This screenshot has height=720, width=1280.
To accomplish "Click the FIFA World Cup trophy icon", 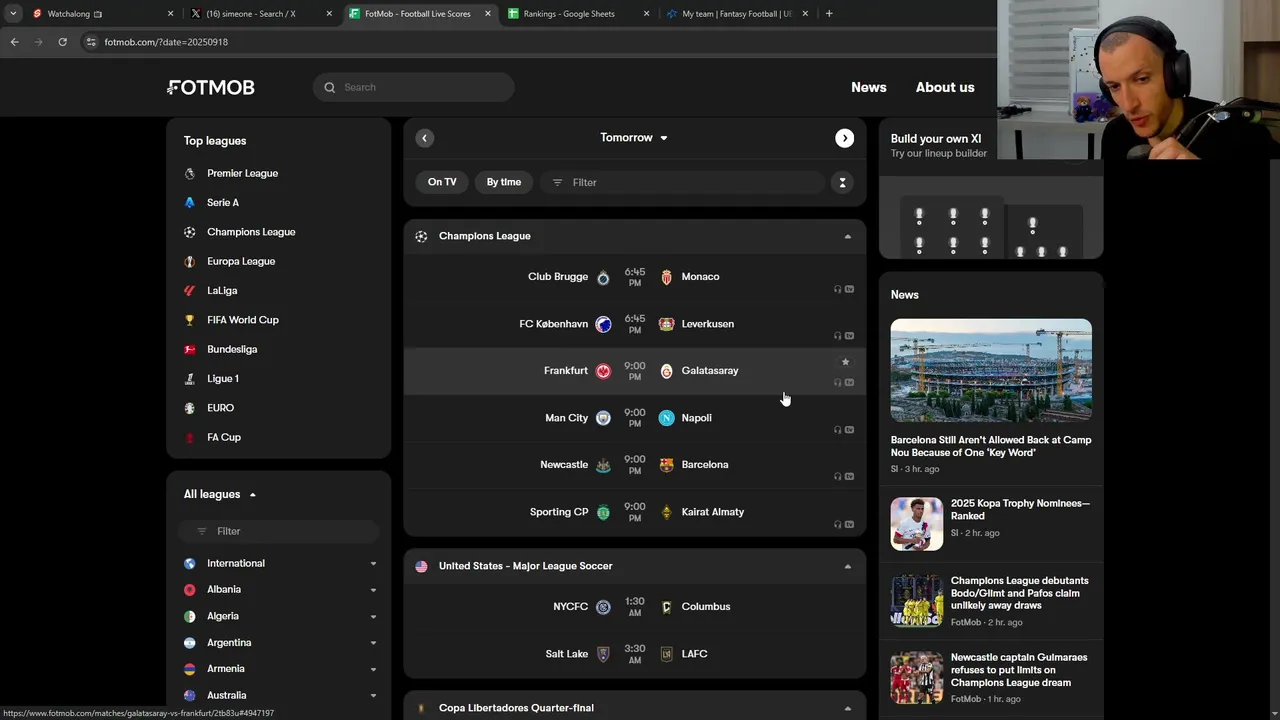I will (x=190, y=320).
